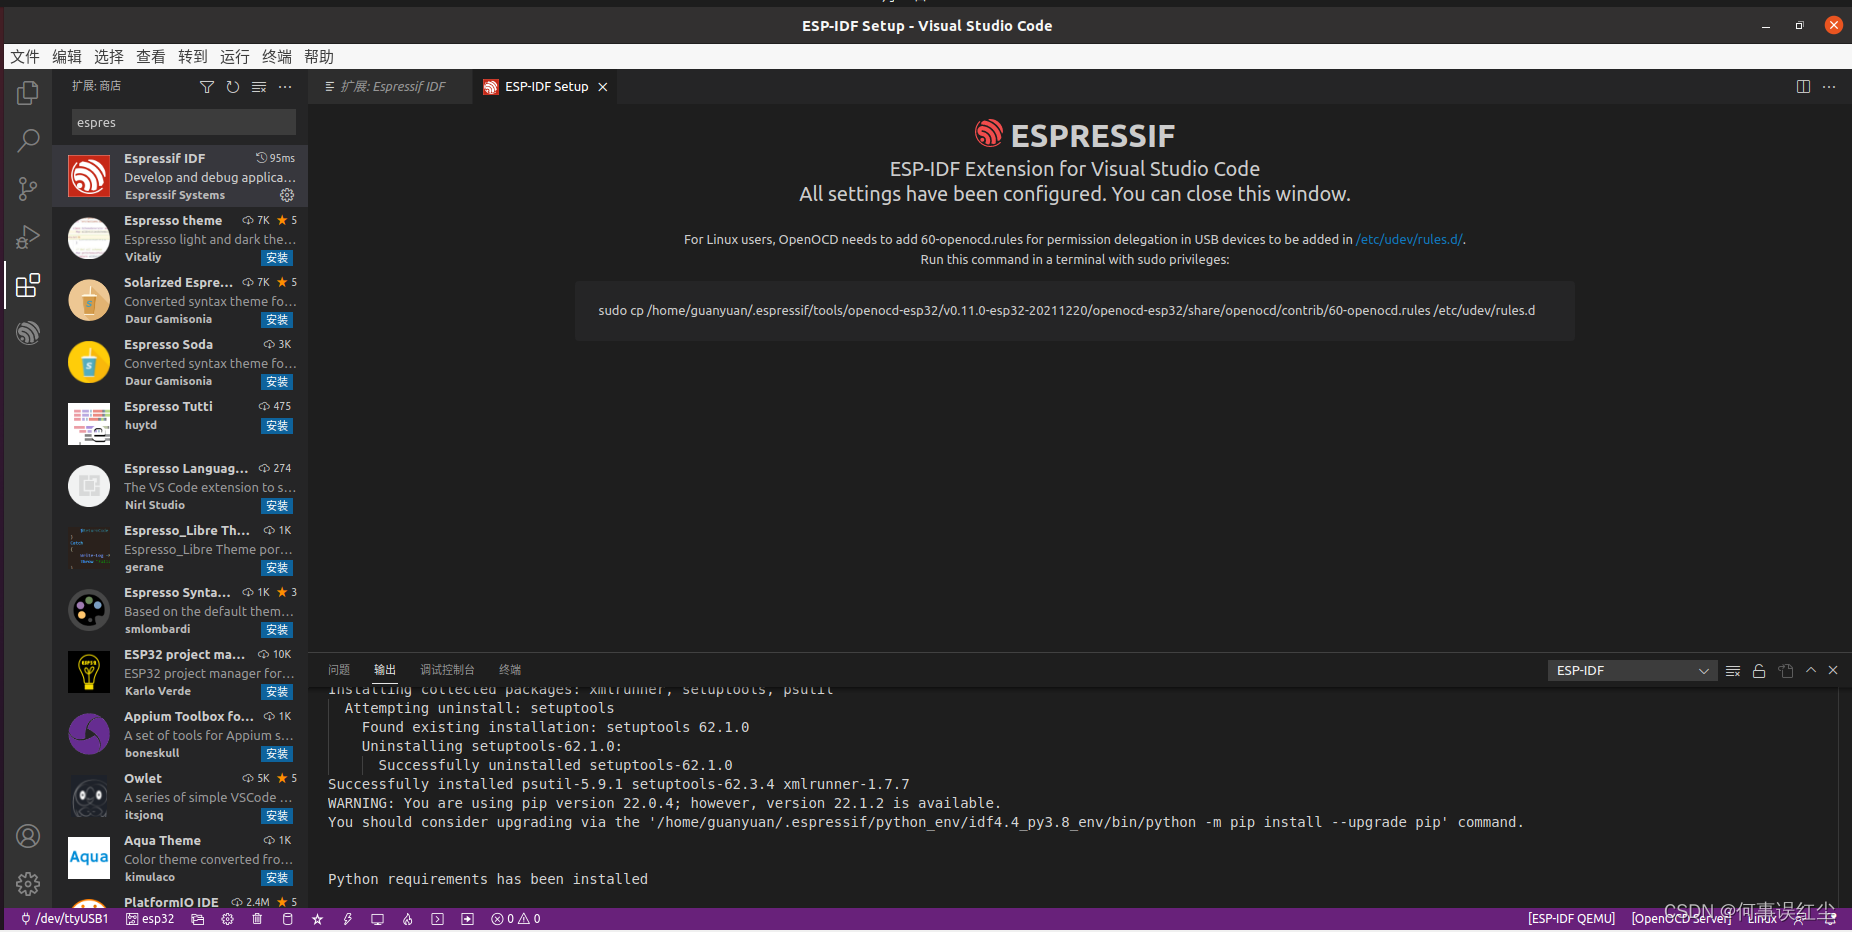Execute custom task icon in status bar
The image size is (1852, 932).
click(x=467, y=919)
